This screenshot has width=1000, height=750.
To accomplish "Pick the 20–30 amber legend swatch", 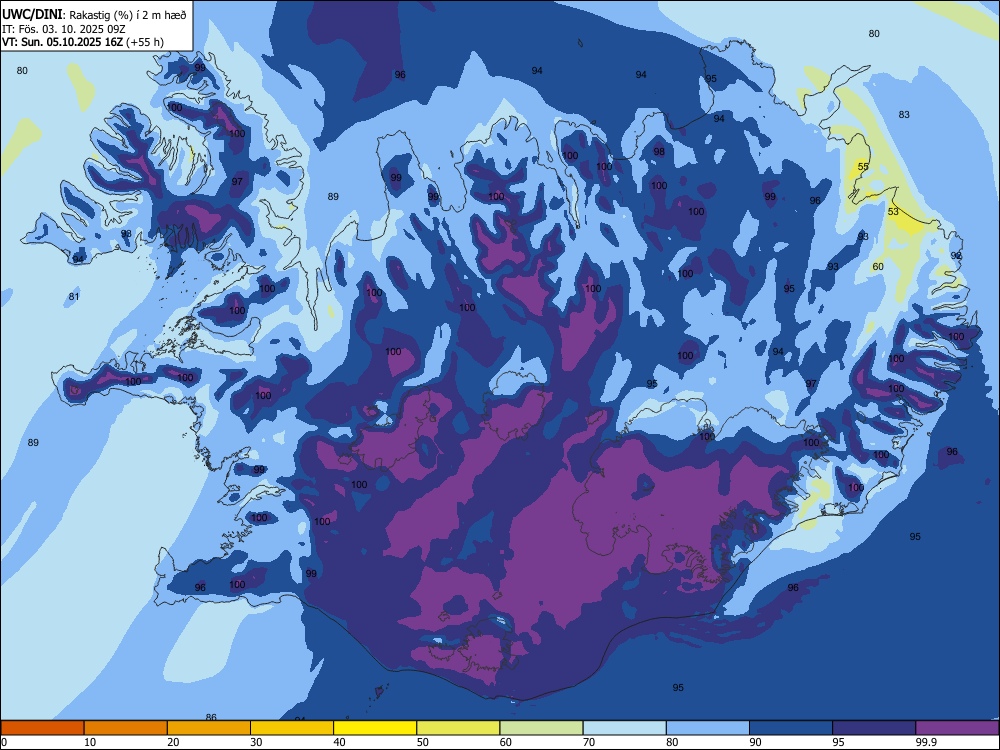I will coord(209,728).
